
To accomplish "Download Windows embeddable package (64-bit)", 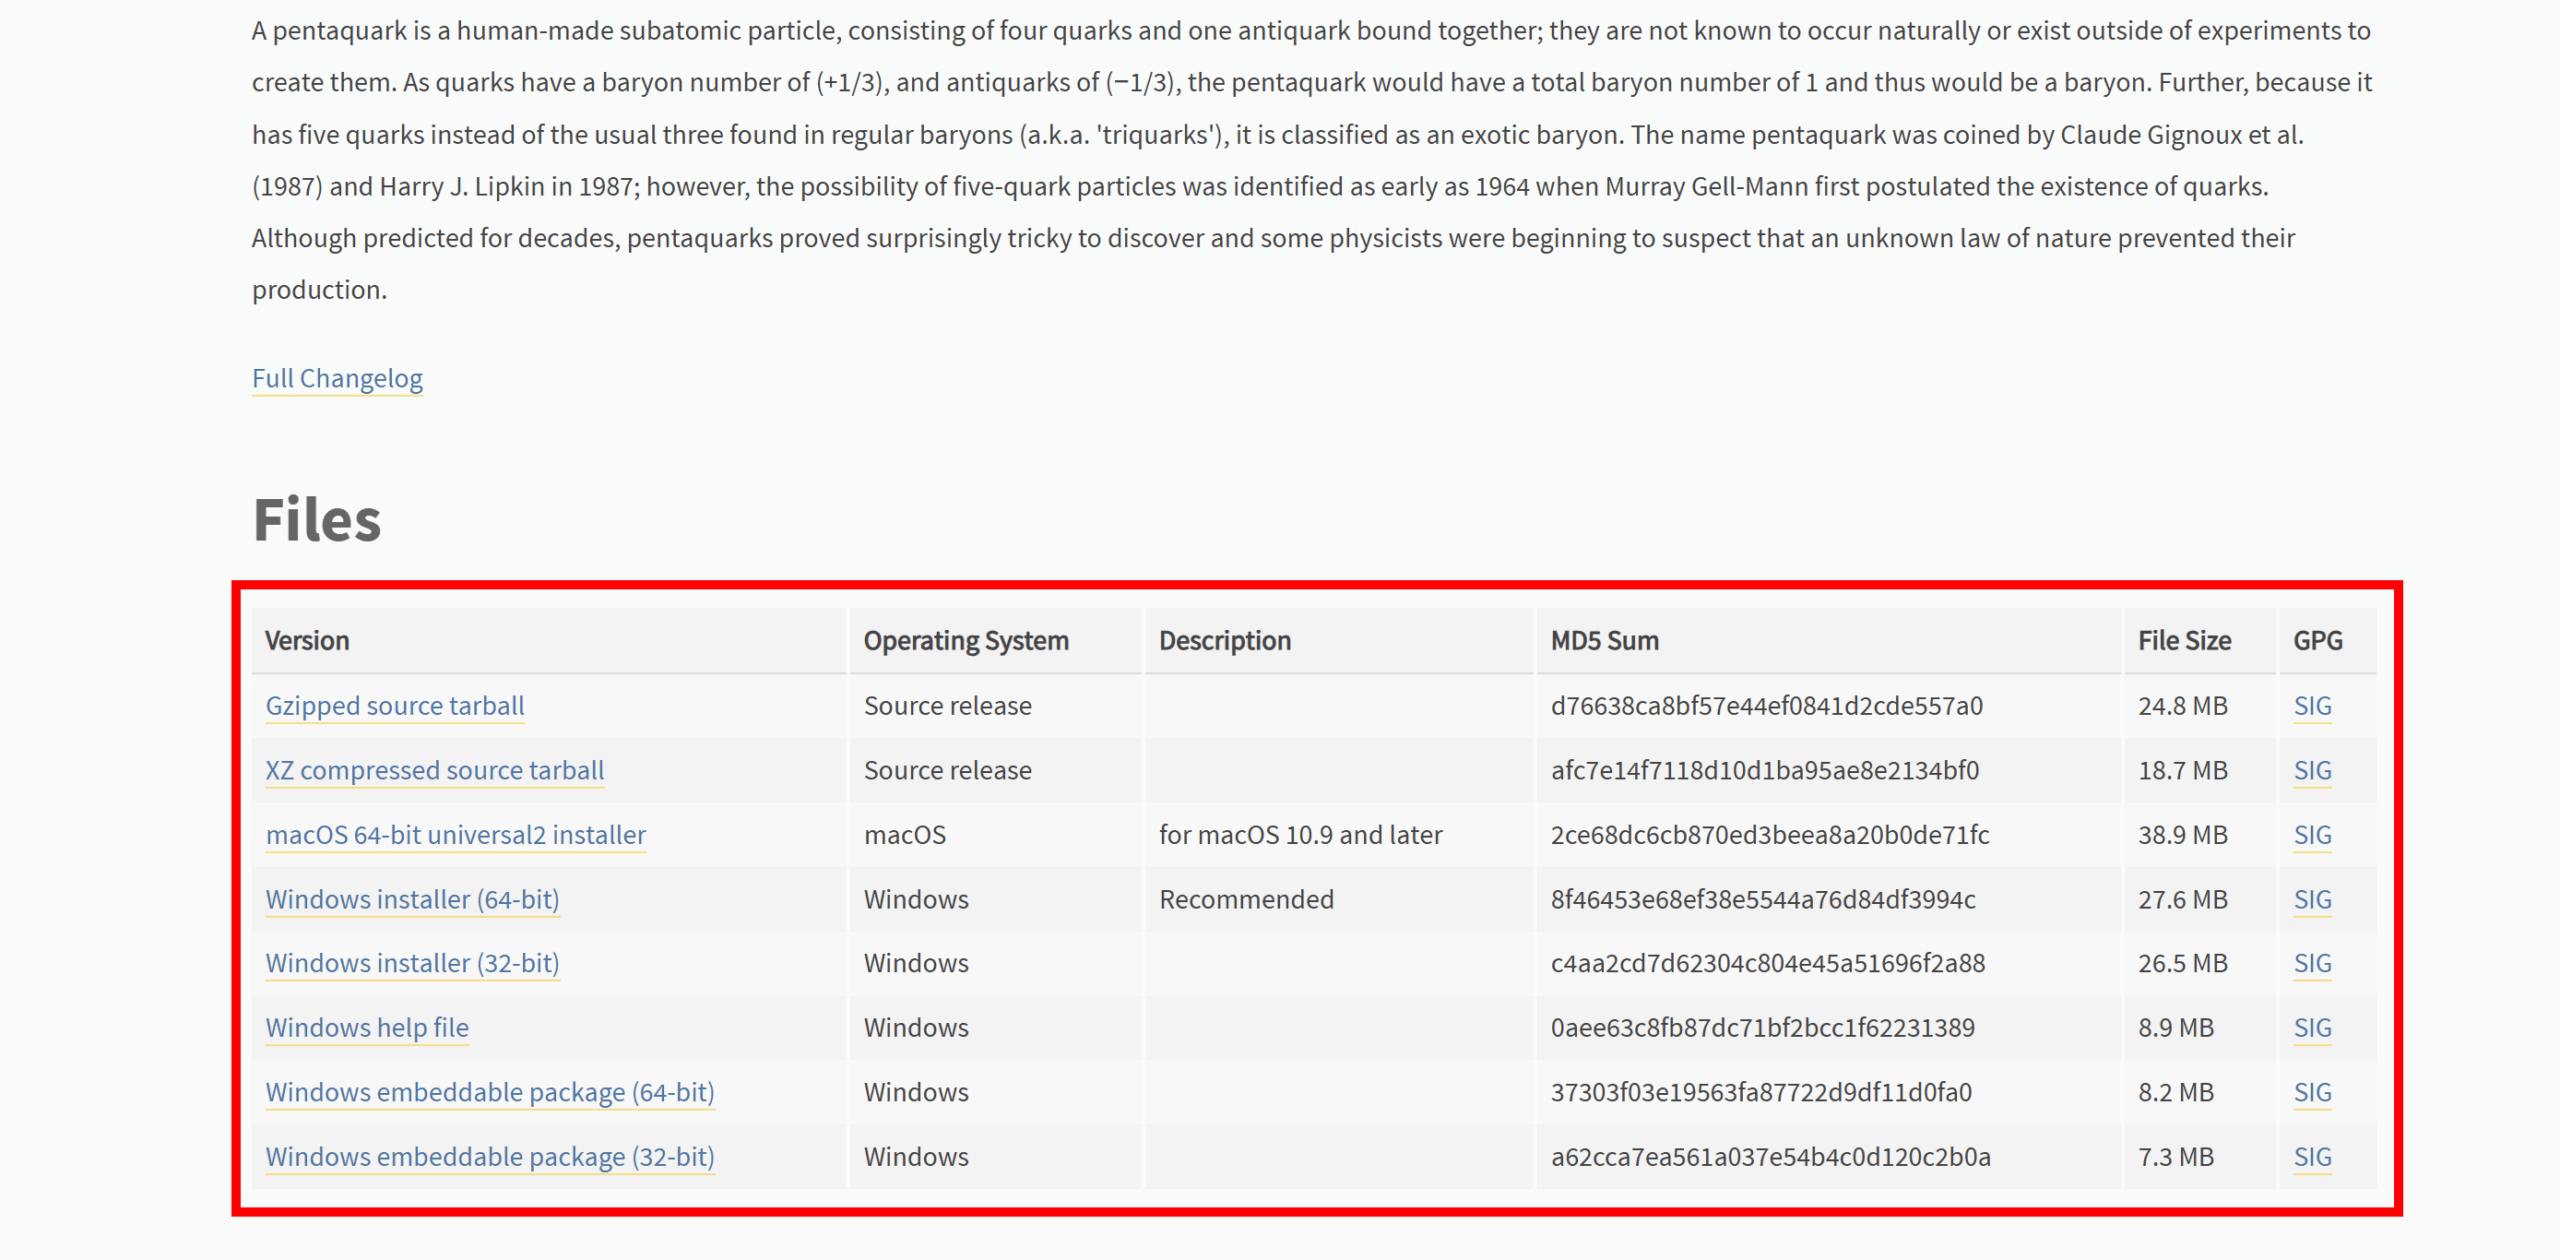I will (x=490, y=1092).
